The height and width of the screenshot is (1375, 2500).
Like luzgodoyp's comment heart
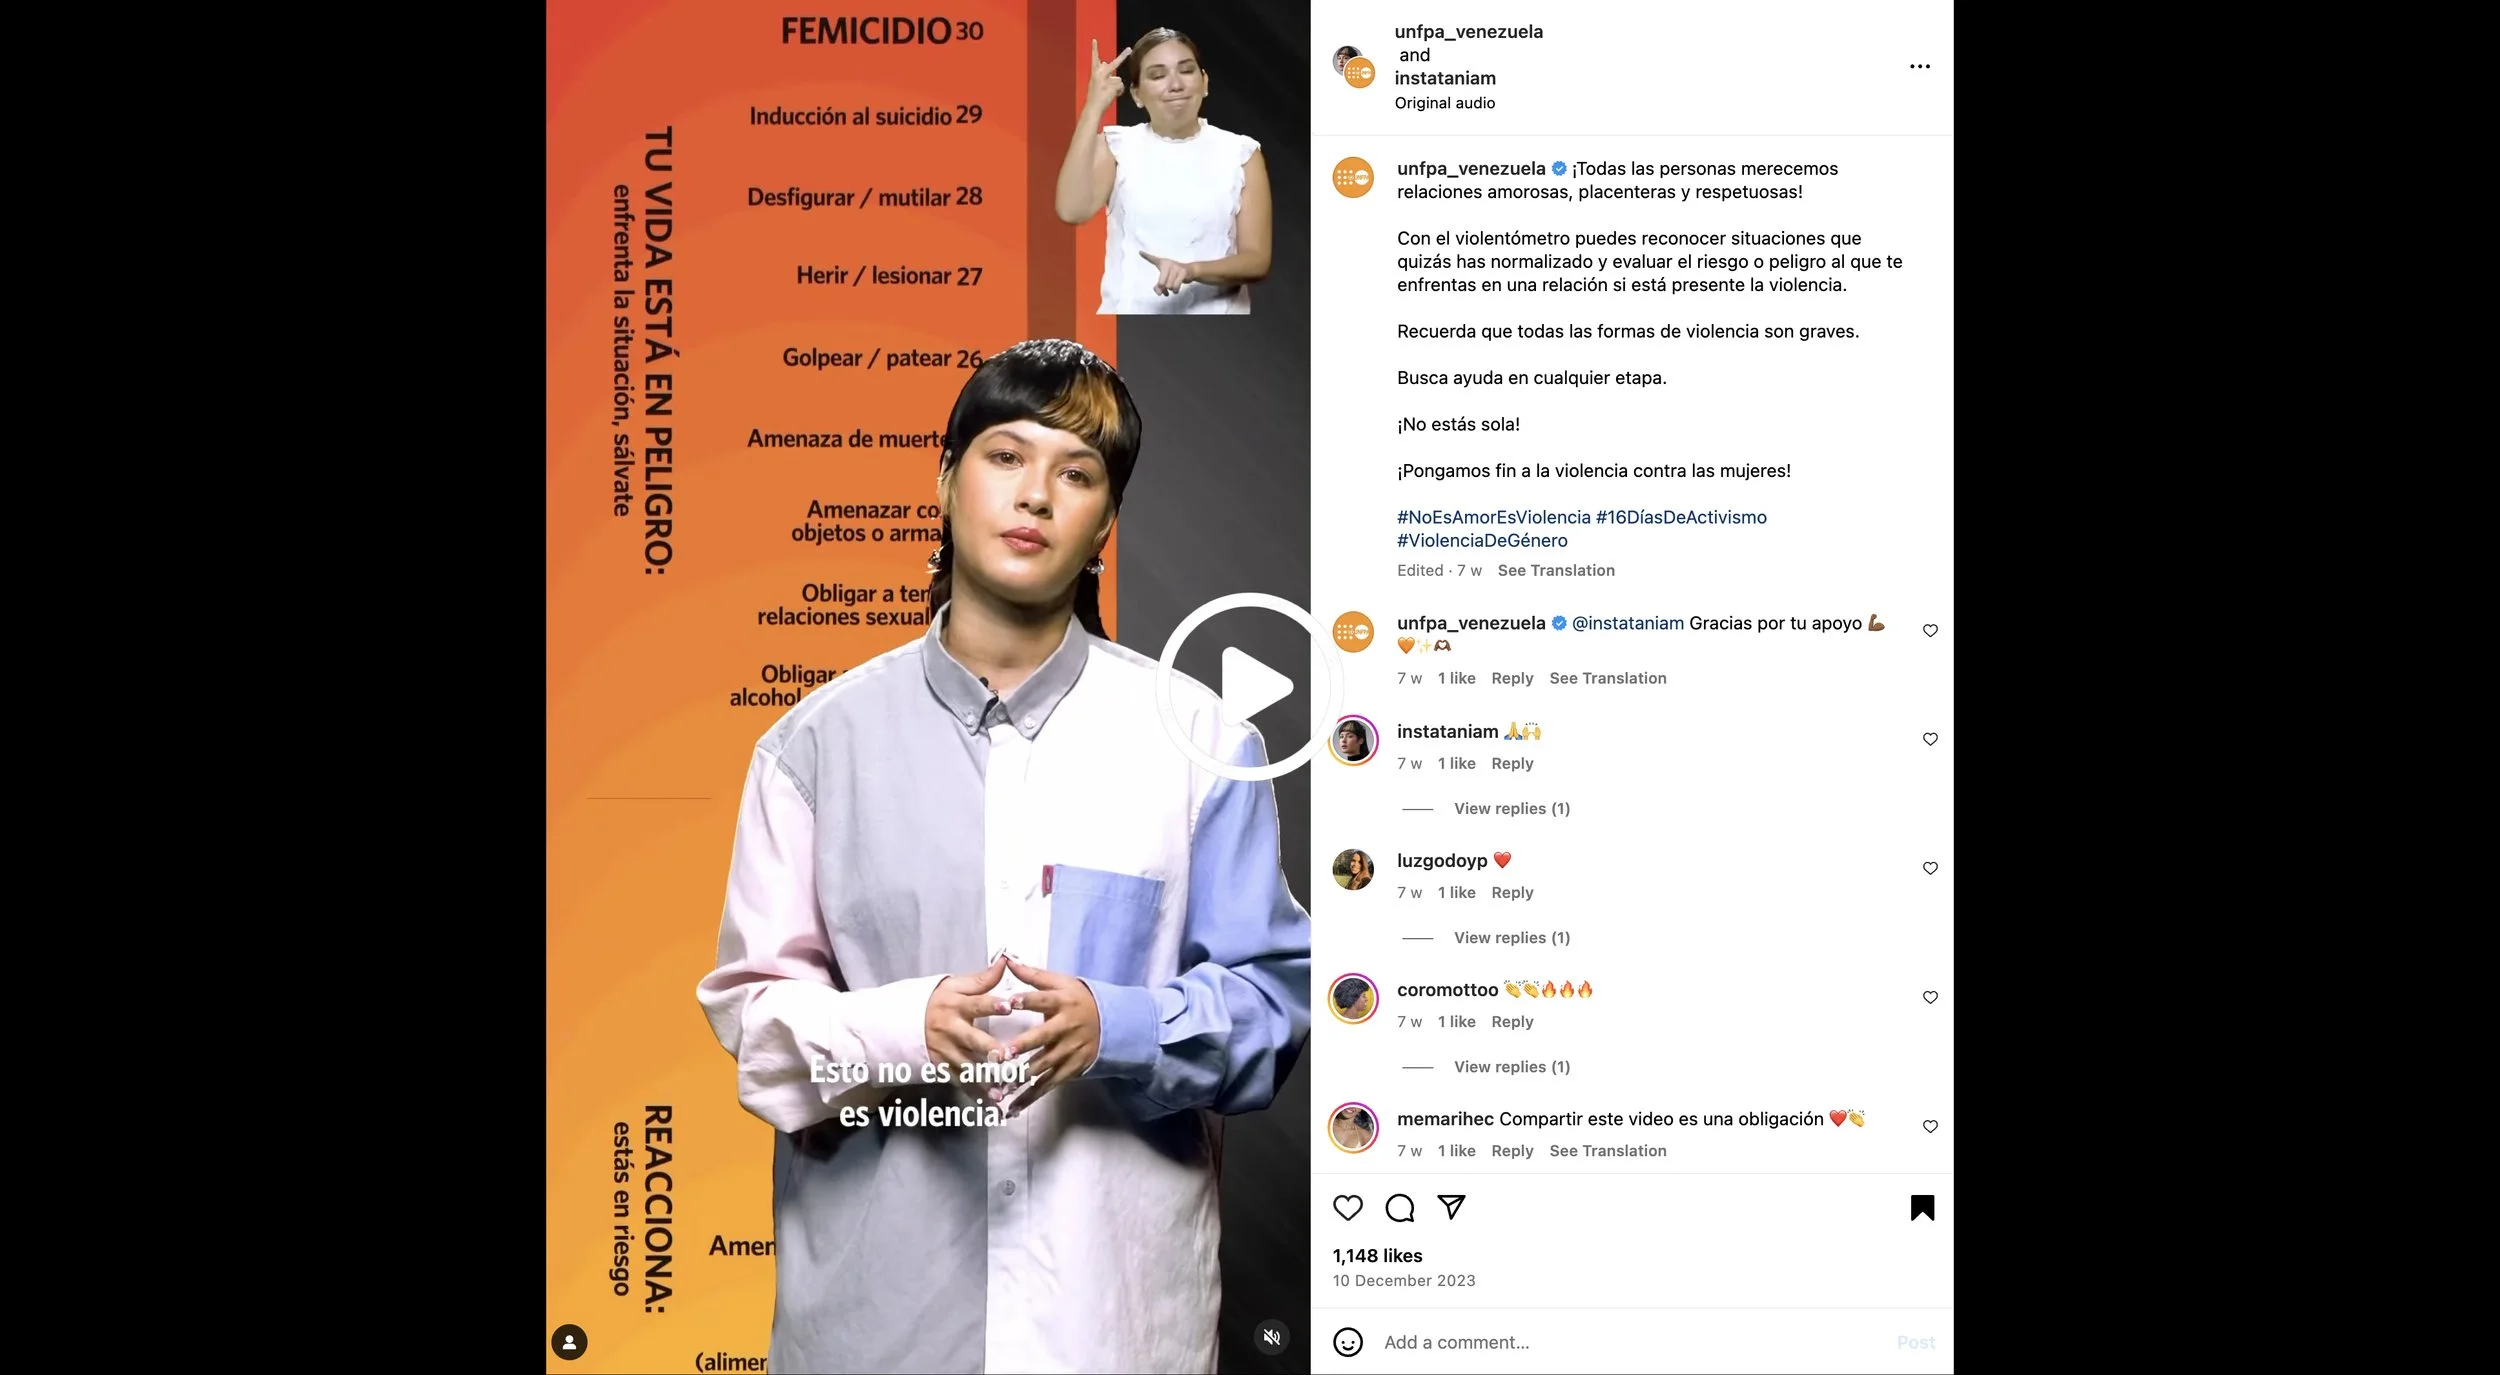[1930, 868]
